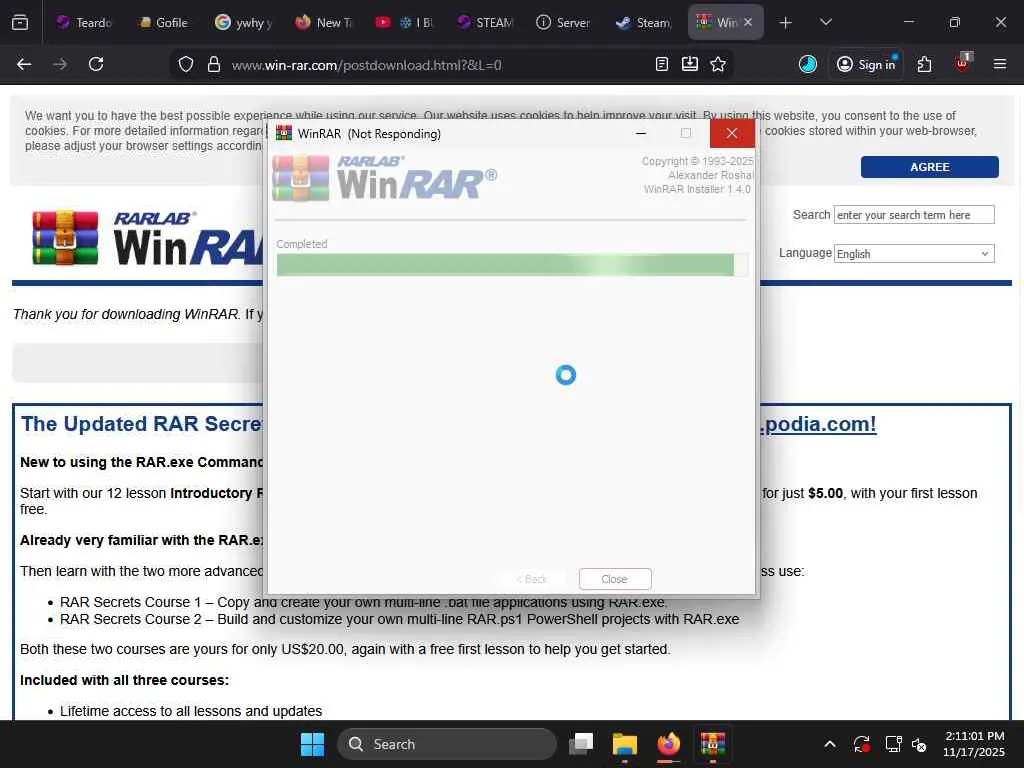1024x768 pixels.
Task: Go back to the previous page
Action: 24,64
